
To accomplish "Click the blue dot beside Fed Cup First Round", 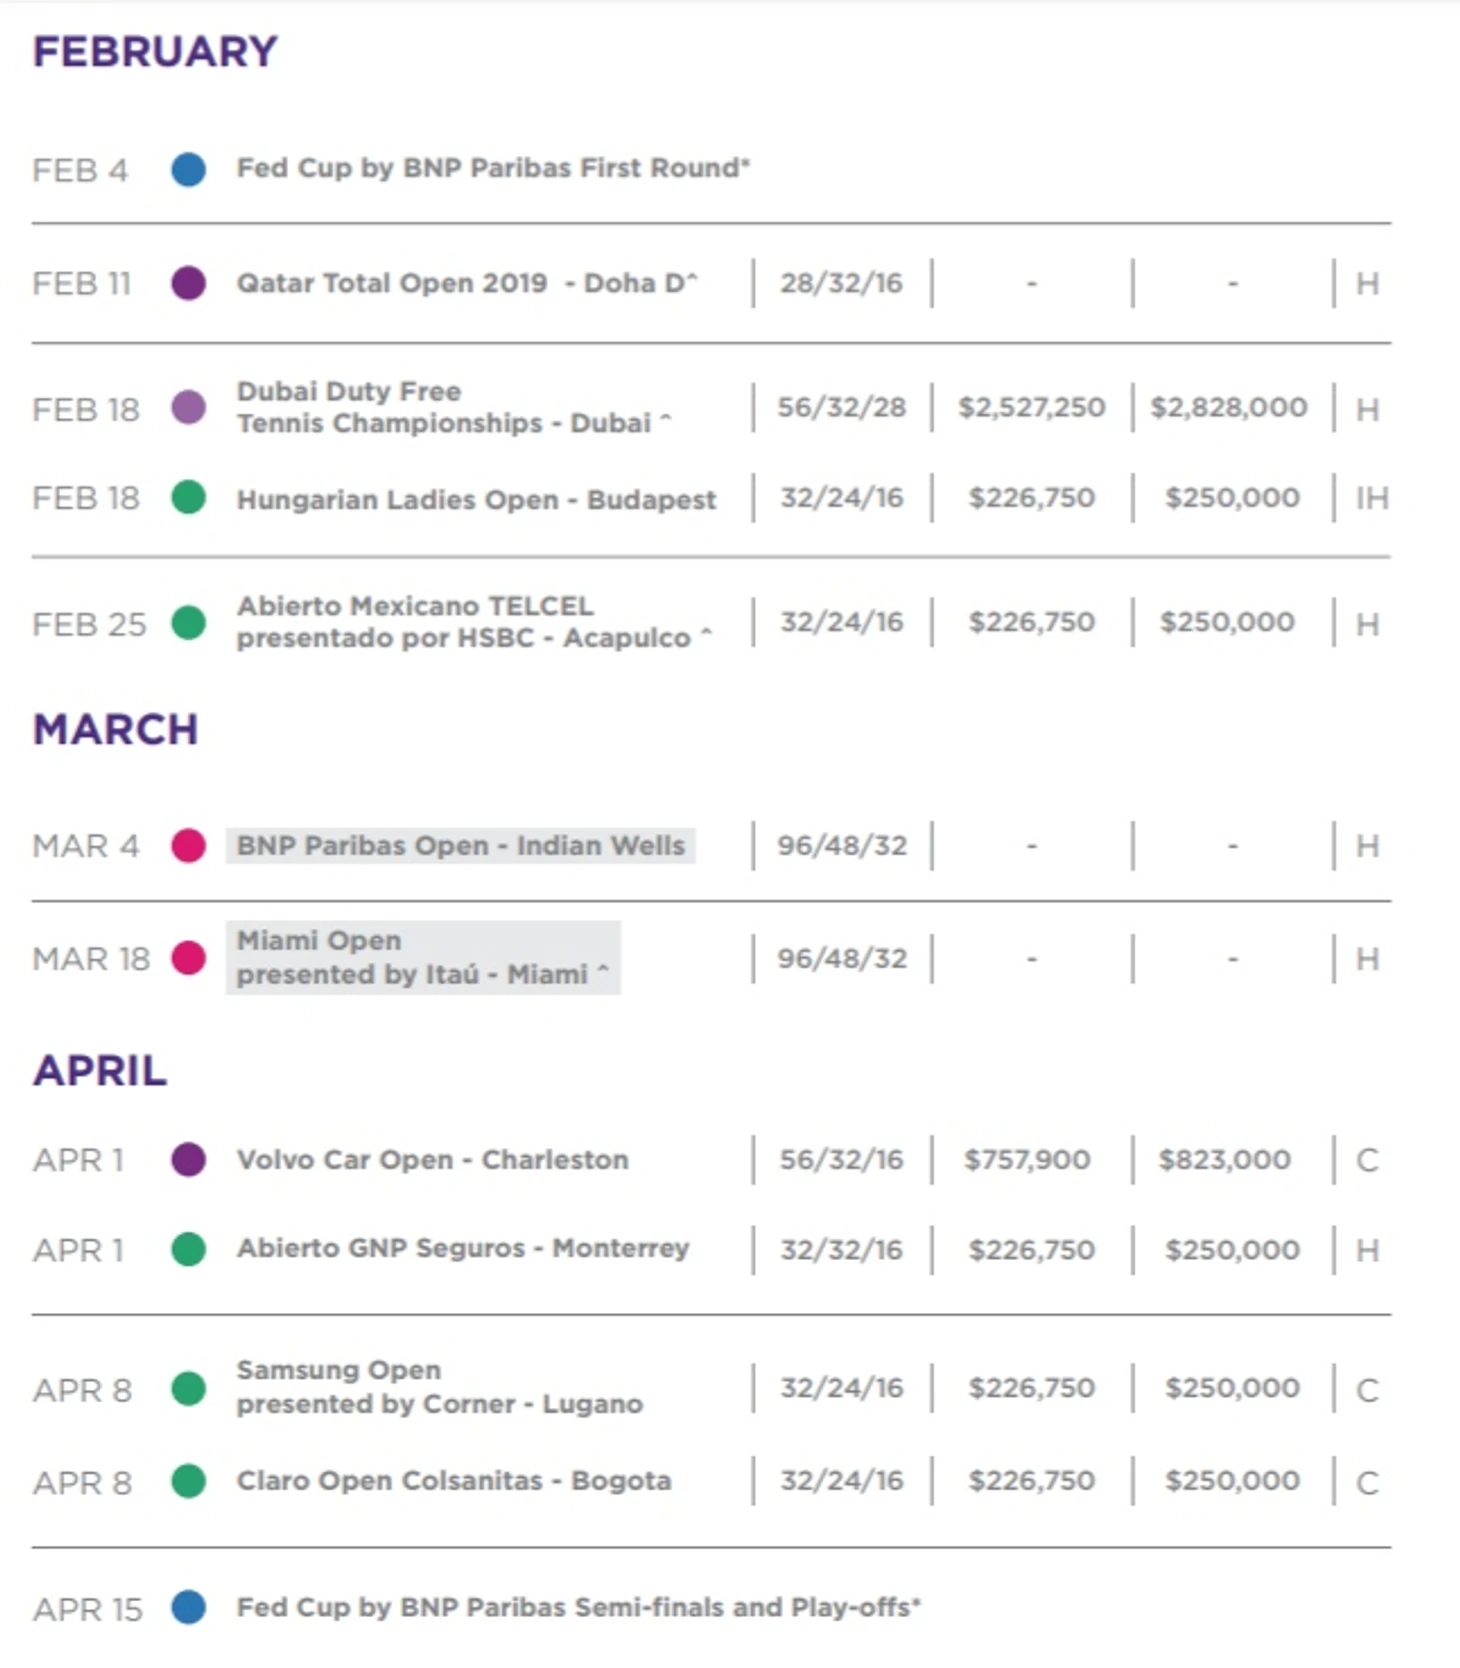I will point(188,169).
